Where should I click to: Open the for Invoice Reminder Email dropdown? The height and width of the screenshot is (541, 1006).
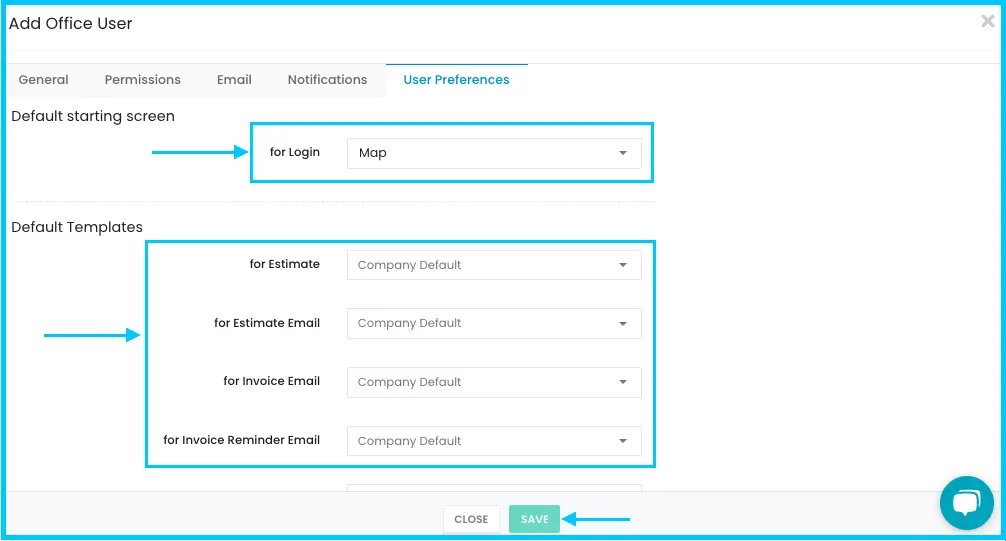point(494,442)
